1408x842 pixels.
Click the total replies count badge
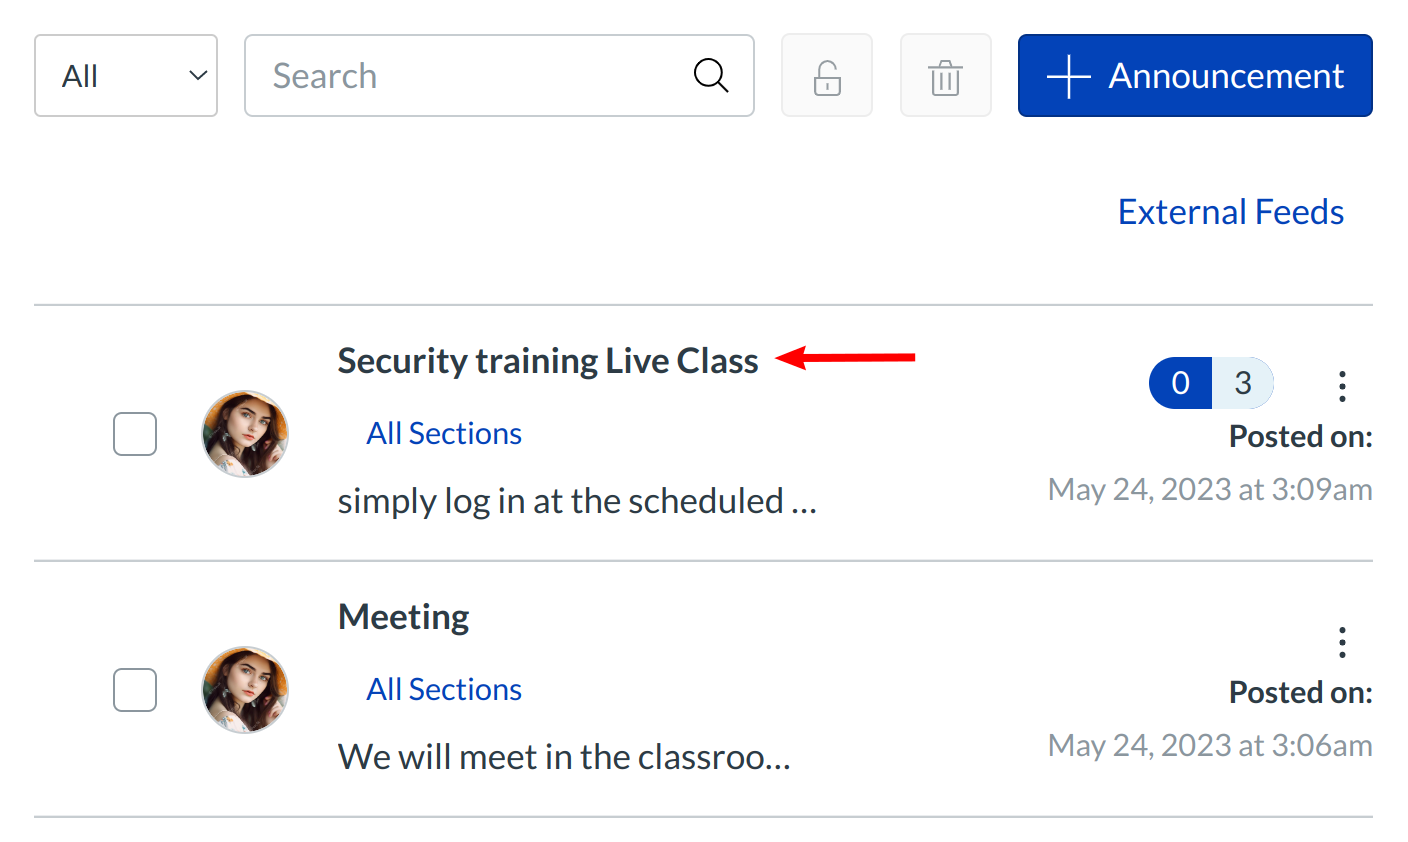(1243, 383)
